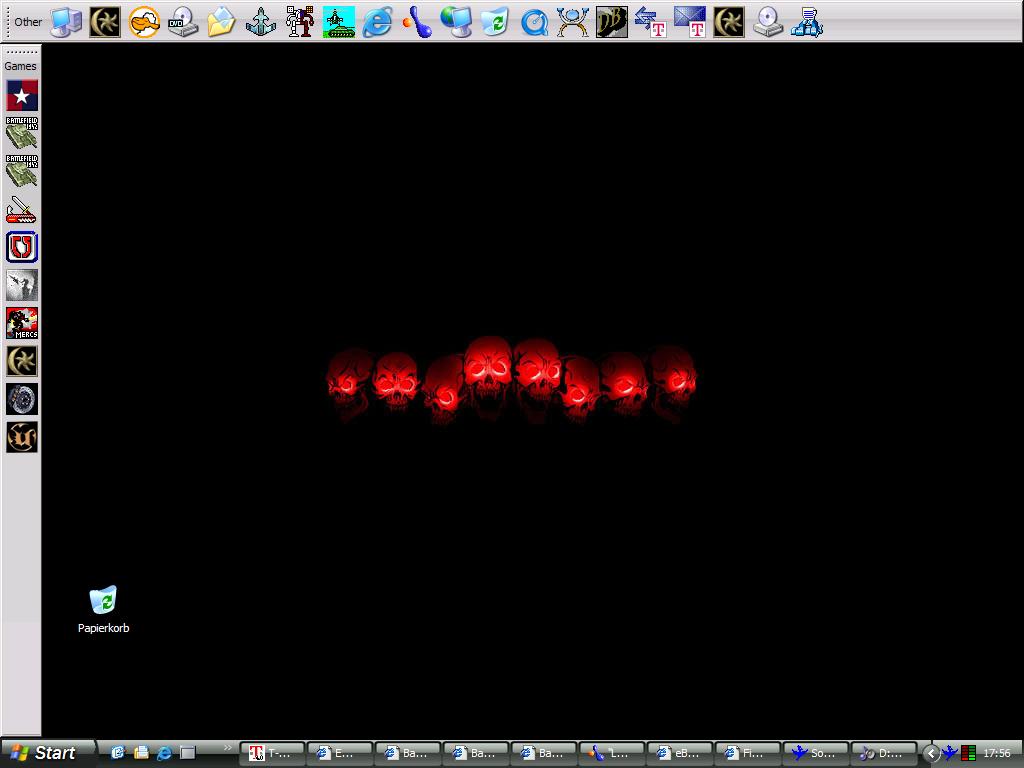This screenshot has height=768, width=1024.
Task: Expand hidden system tray icons arrow
Action: 931,754
